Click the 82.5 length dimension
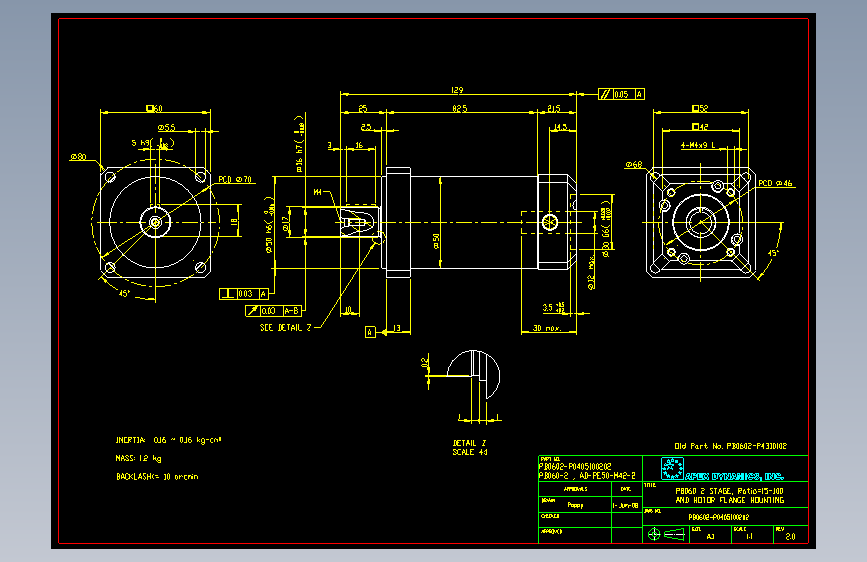This screenshot has height=562, width=867. click(459, 108)
